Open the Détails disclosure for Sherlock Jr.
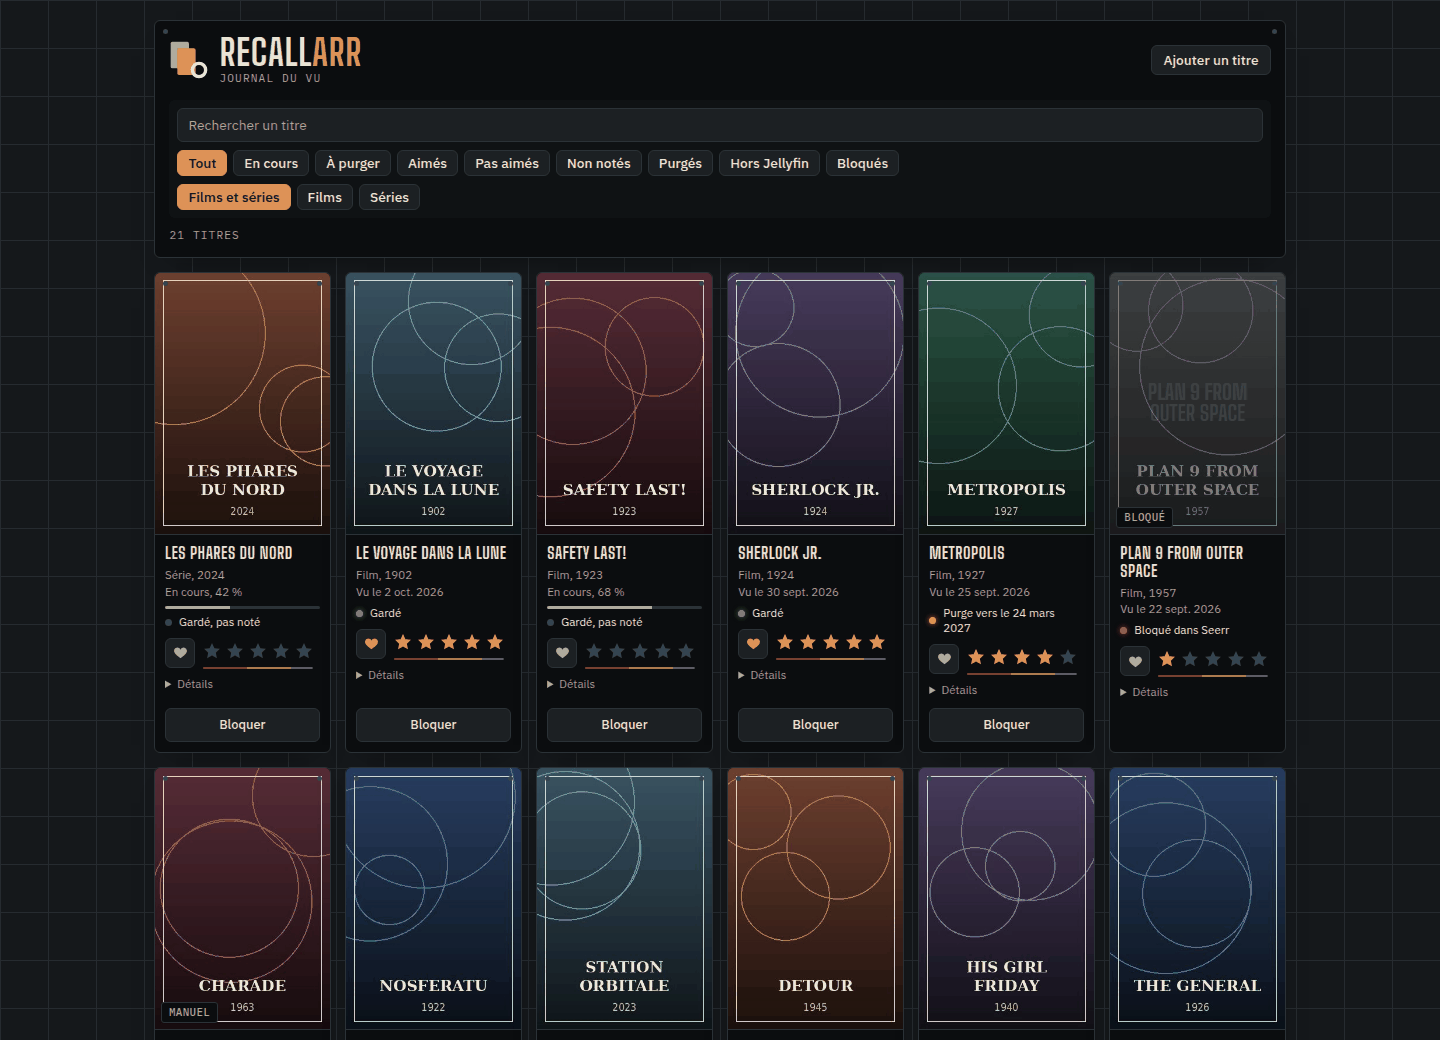Image resolution: width=1440 pixels, height=1040 pixels. coord(762,676)
